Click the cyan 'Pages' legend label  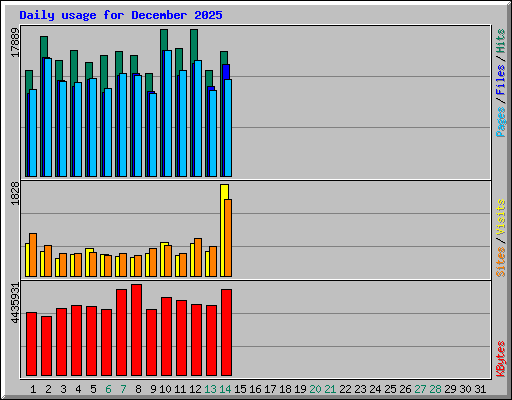pyautogui.click(x=501, y=122)
